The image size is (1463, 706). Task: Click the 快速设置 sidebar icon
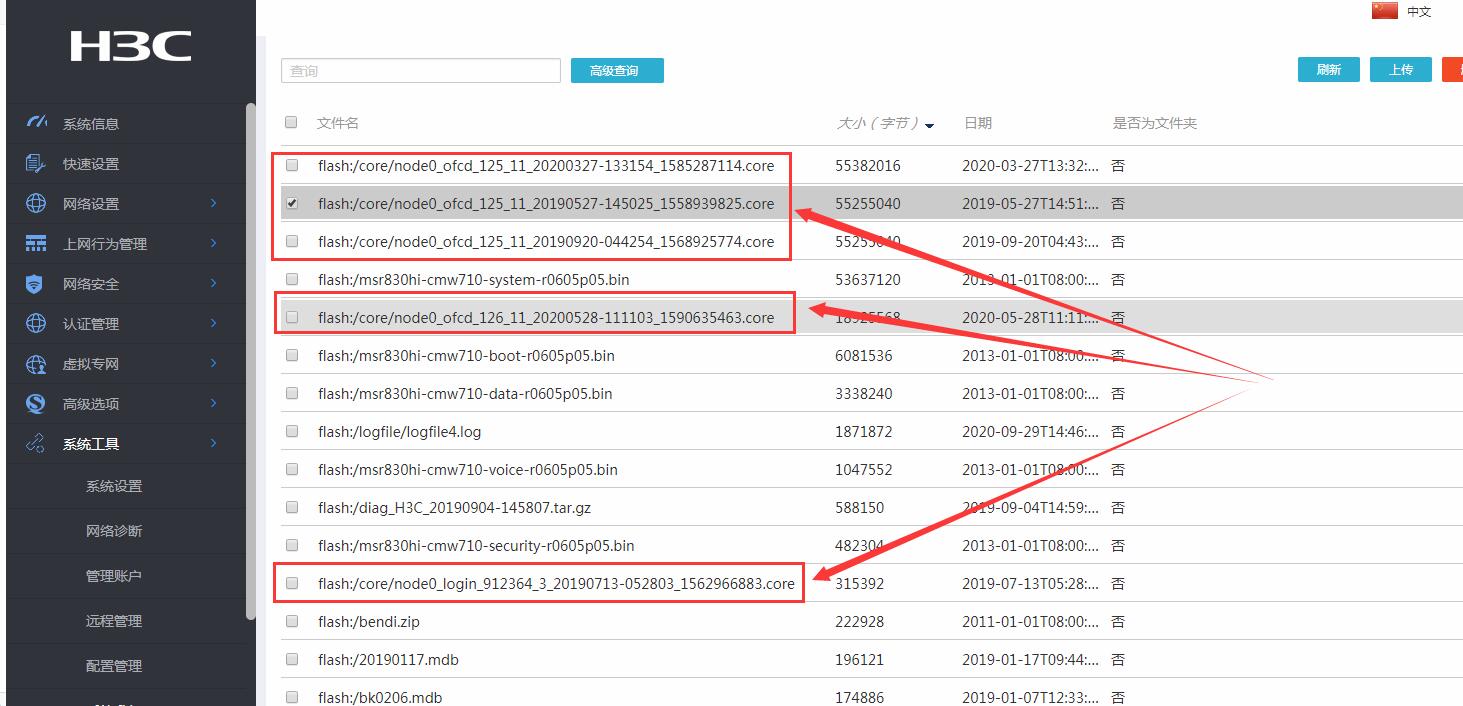pos(35,163)
